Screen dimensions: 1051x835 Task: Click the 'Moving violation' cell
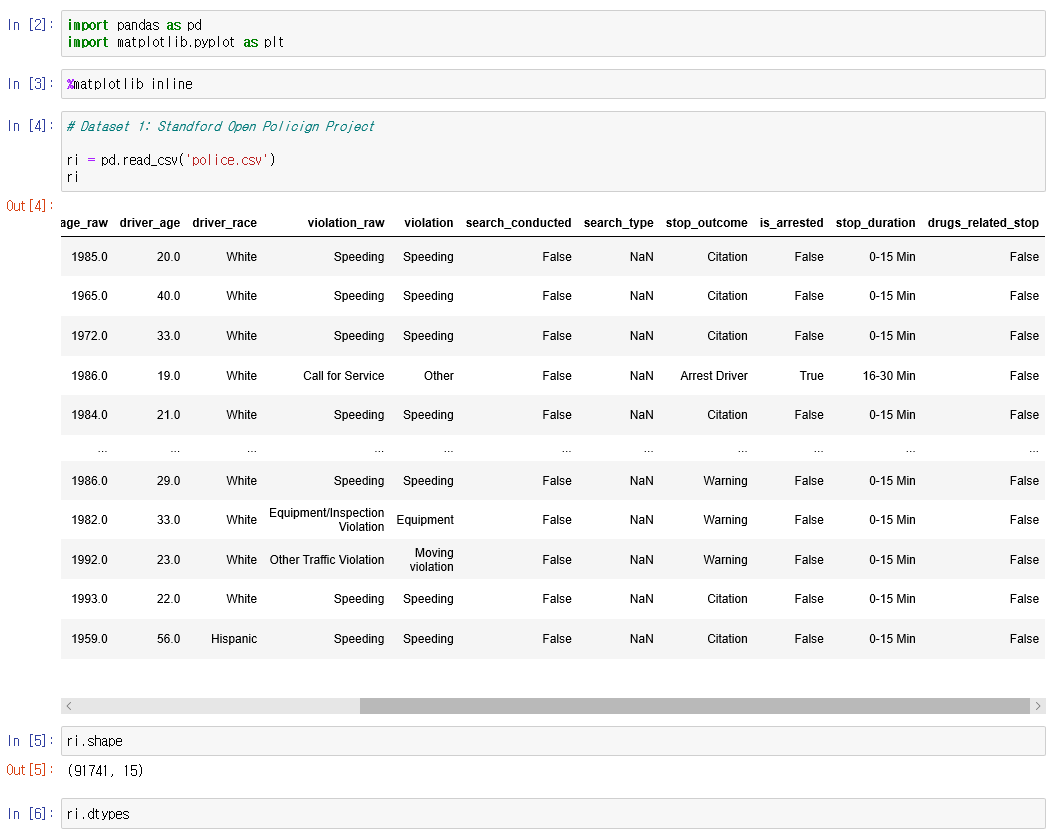(x=432, y=560)
